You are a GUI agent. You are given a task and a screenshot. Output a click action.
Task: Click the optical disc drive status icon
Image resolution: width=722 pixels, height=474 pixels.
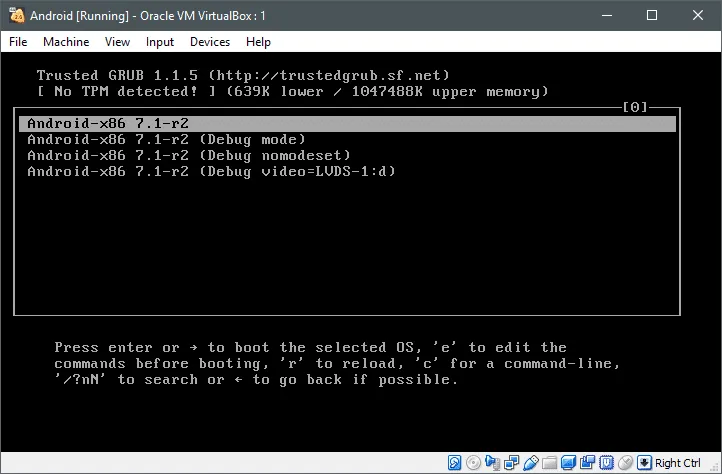473,462
